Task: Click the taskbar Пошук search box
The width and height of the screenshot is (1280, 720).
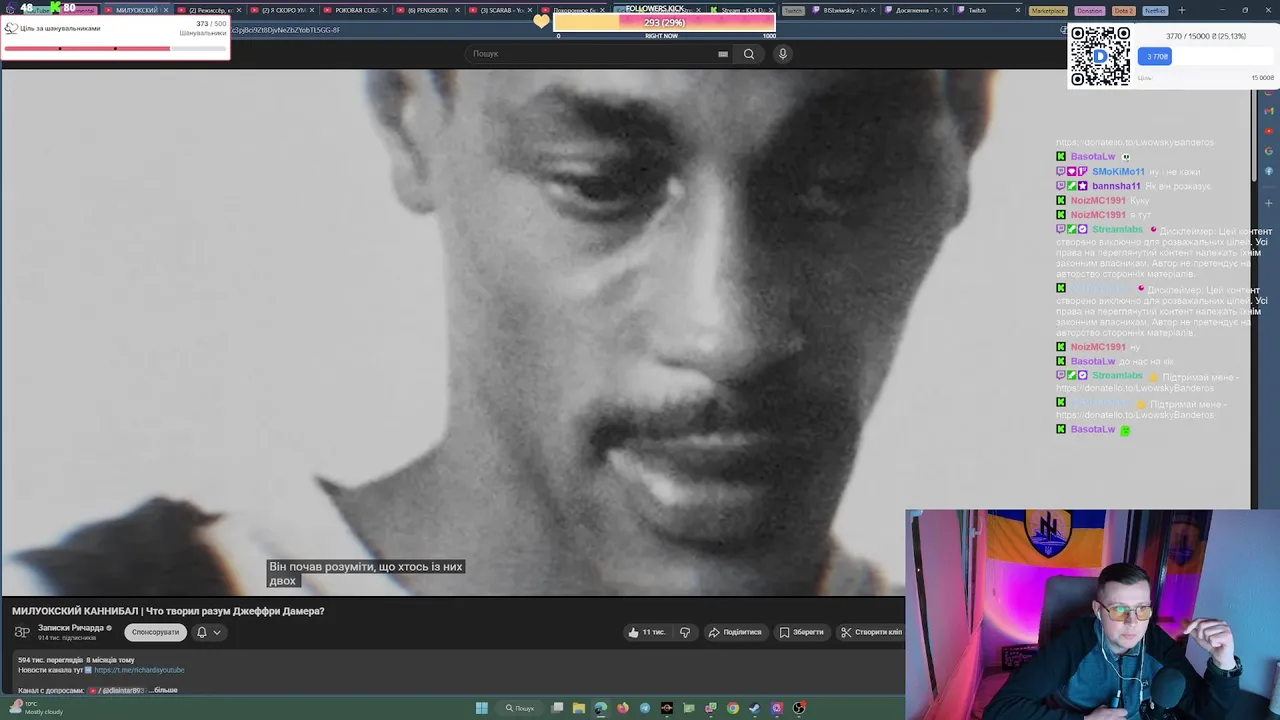Action: click(x=520, y=708)
